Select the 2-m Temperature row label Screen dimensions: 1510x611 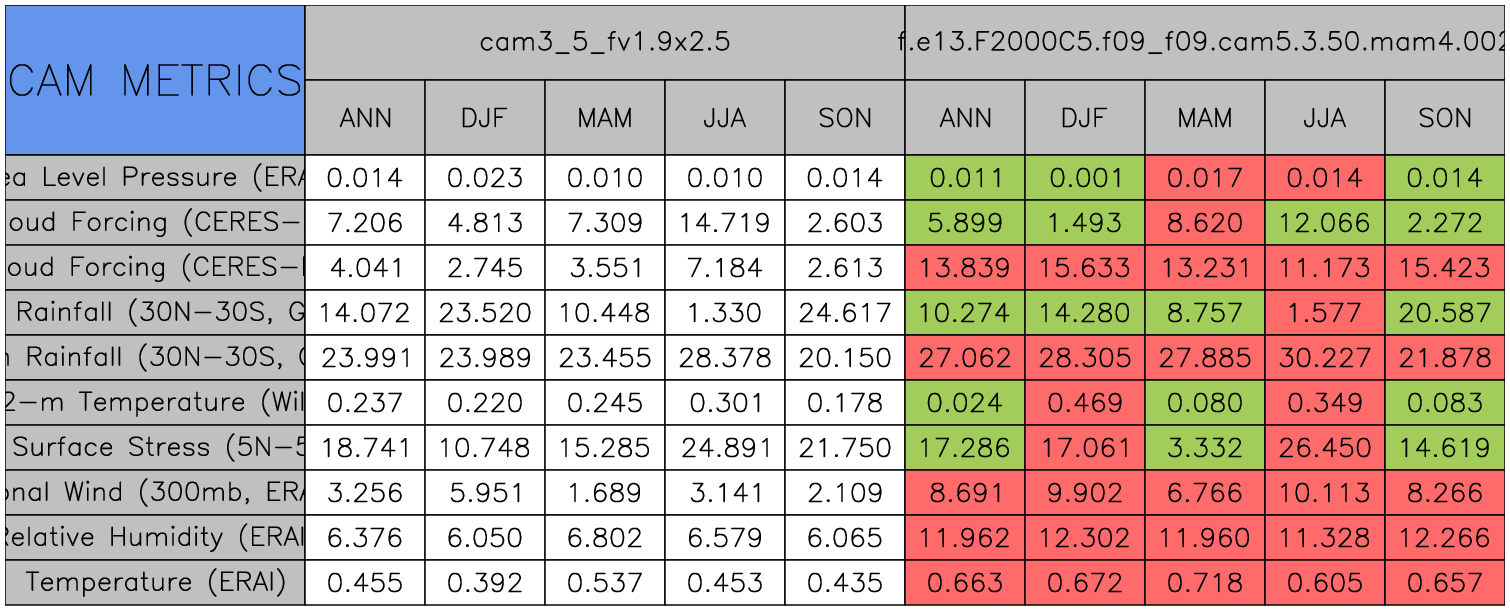point(155,403)
